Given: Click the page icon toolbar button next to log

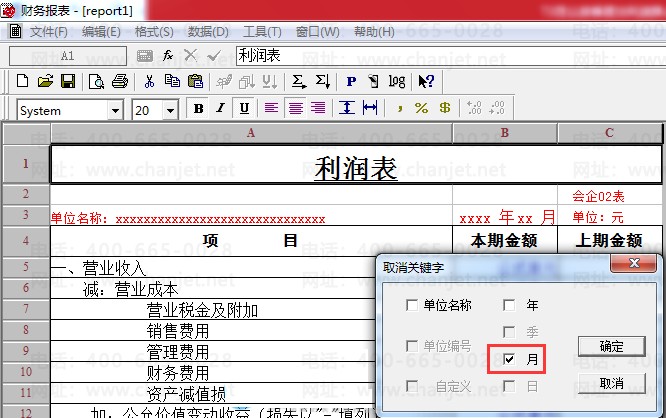Looking at the screenshot, I should pyautogui.click(x=373, y=81).
